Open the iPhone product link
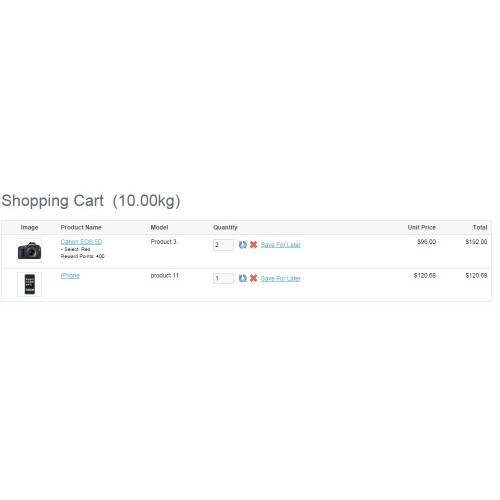500x500 pixels. tap(70, 276)
